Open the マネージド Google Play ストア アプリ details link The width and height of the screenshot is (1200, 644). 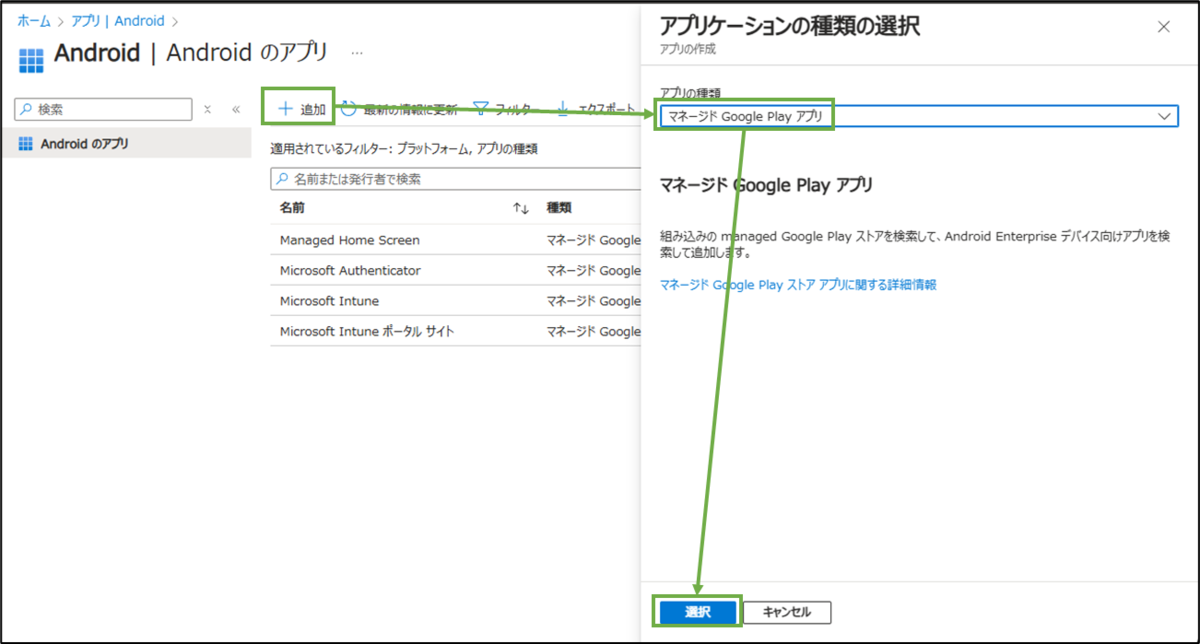coord(798,285)
